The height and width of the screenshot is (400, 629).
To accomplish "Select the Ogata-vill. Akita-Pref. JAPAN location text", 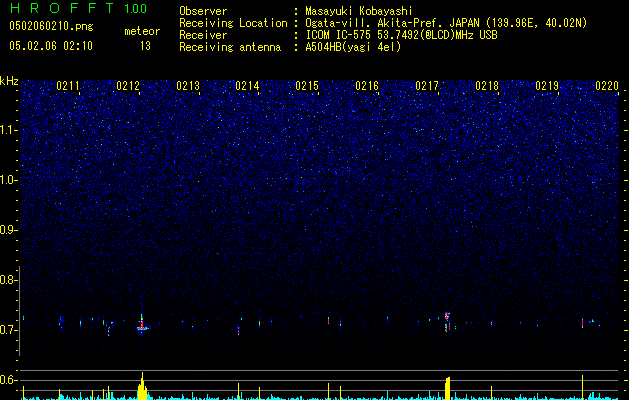I will [x=446, y=23].
